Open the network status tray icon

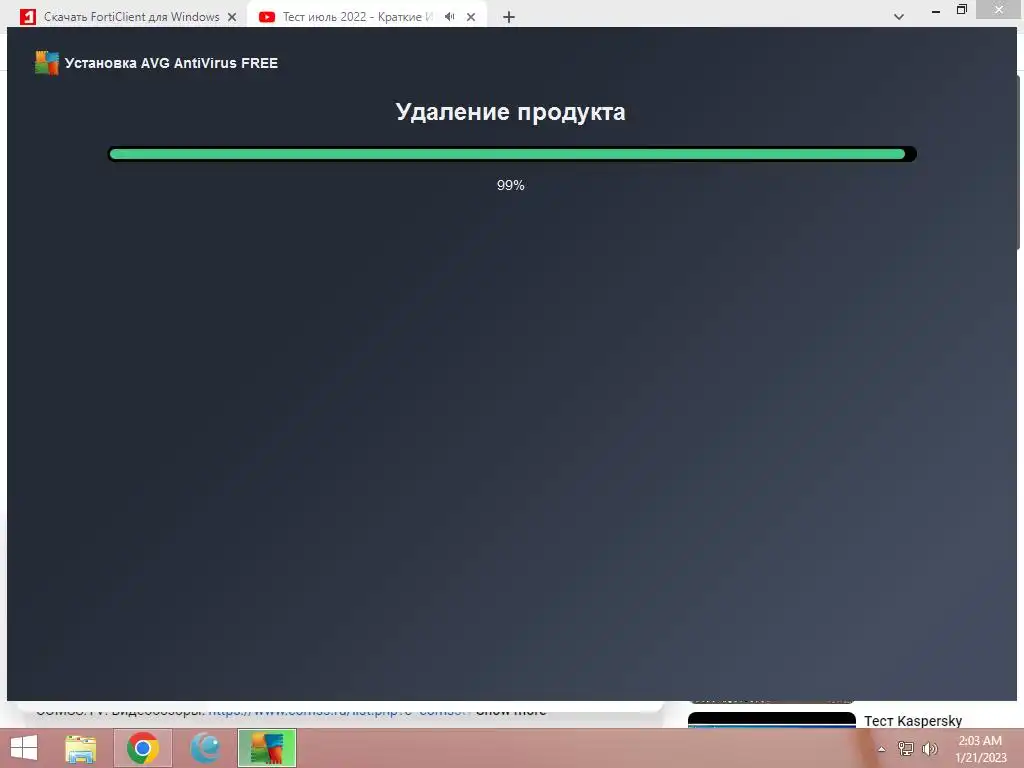point(905,748)
